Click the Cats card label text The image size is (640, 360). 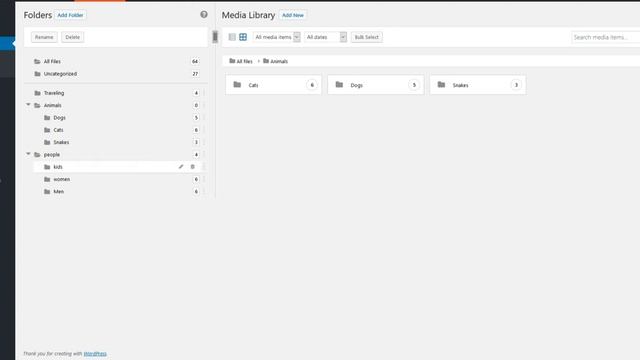253,85
